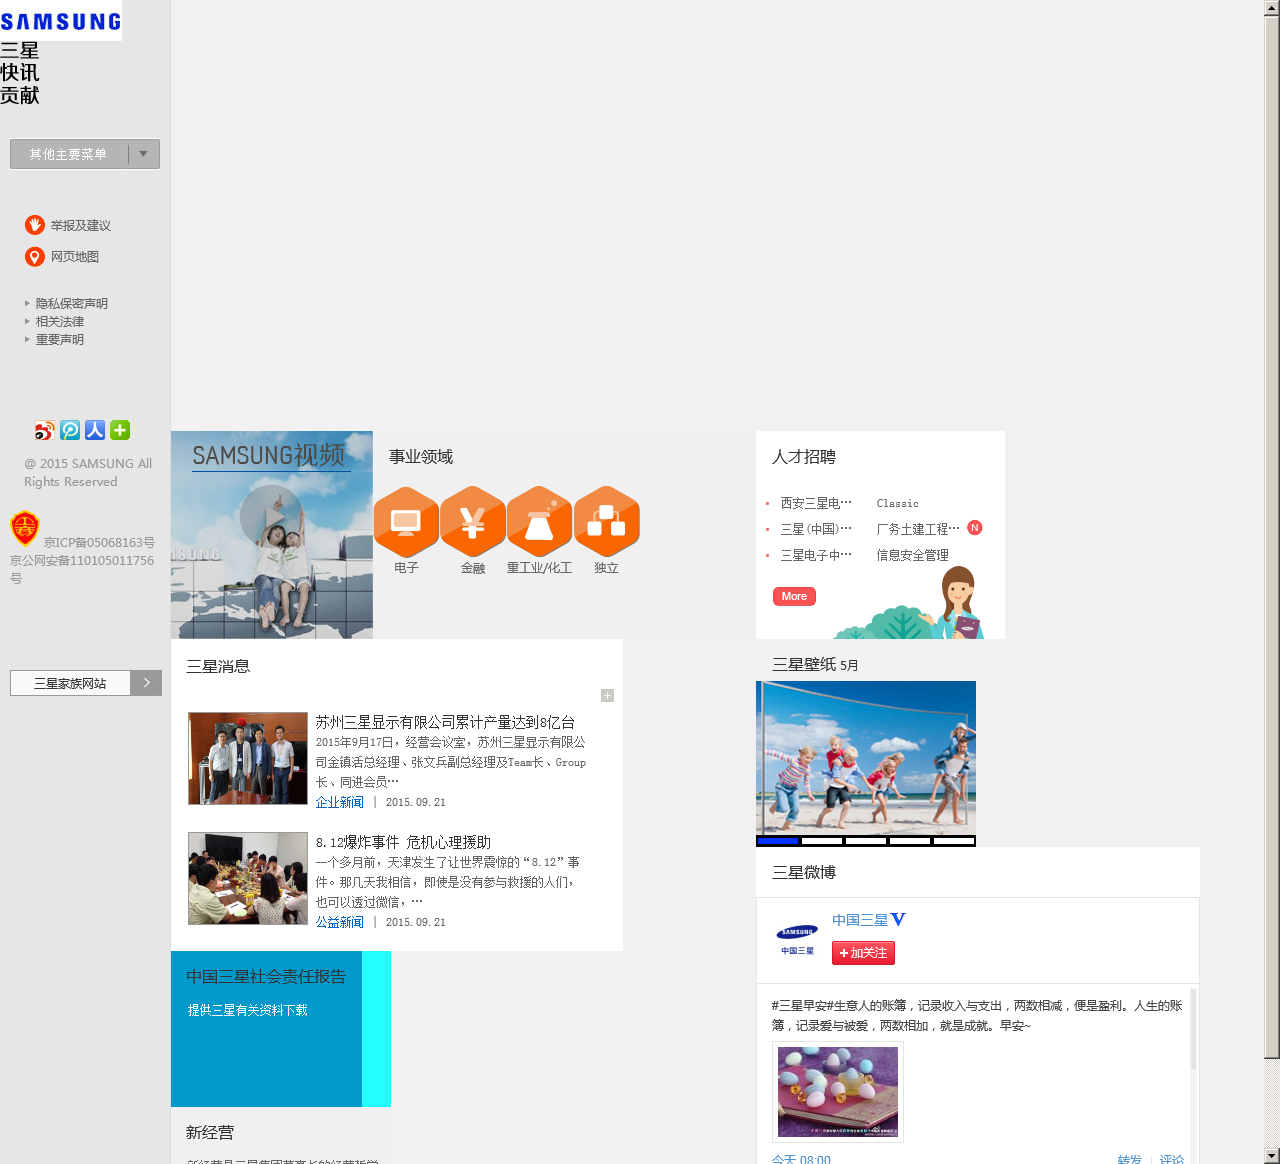Screen dimensions: 1280x1164
Task: Open the Suzhou display news photo
Action: coord(248,758)
